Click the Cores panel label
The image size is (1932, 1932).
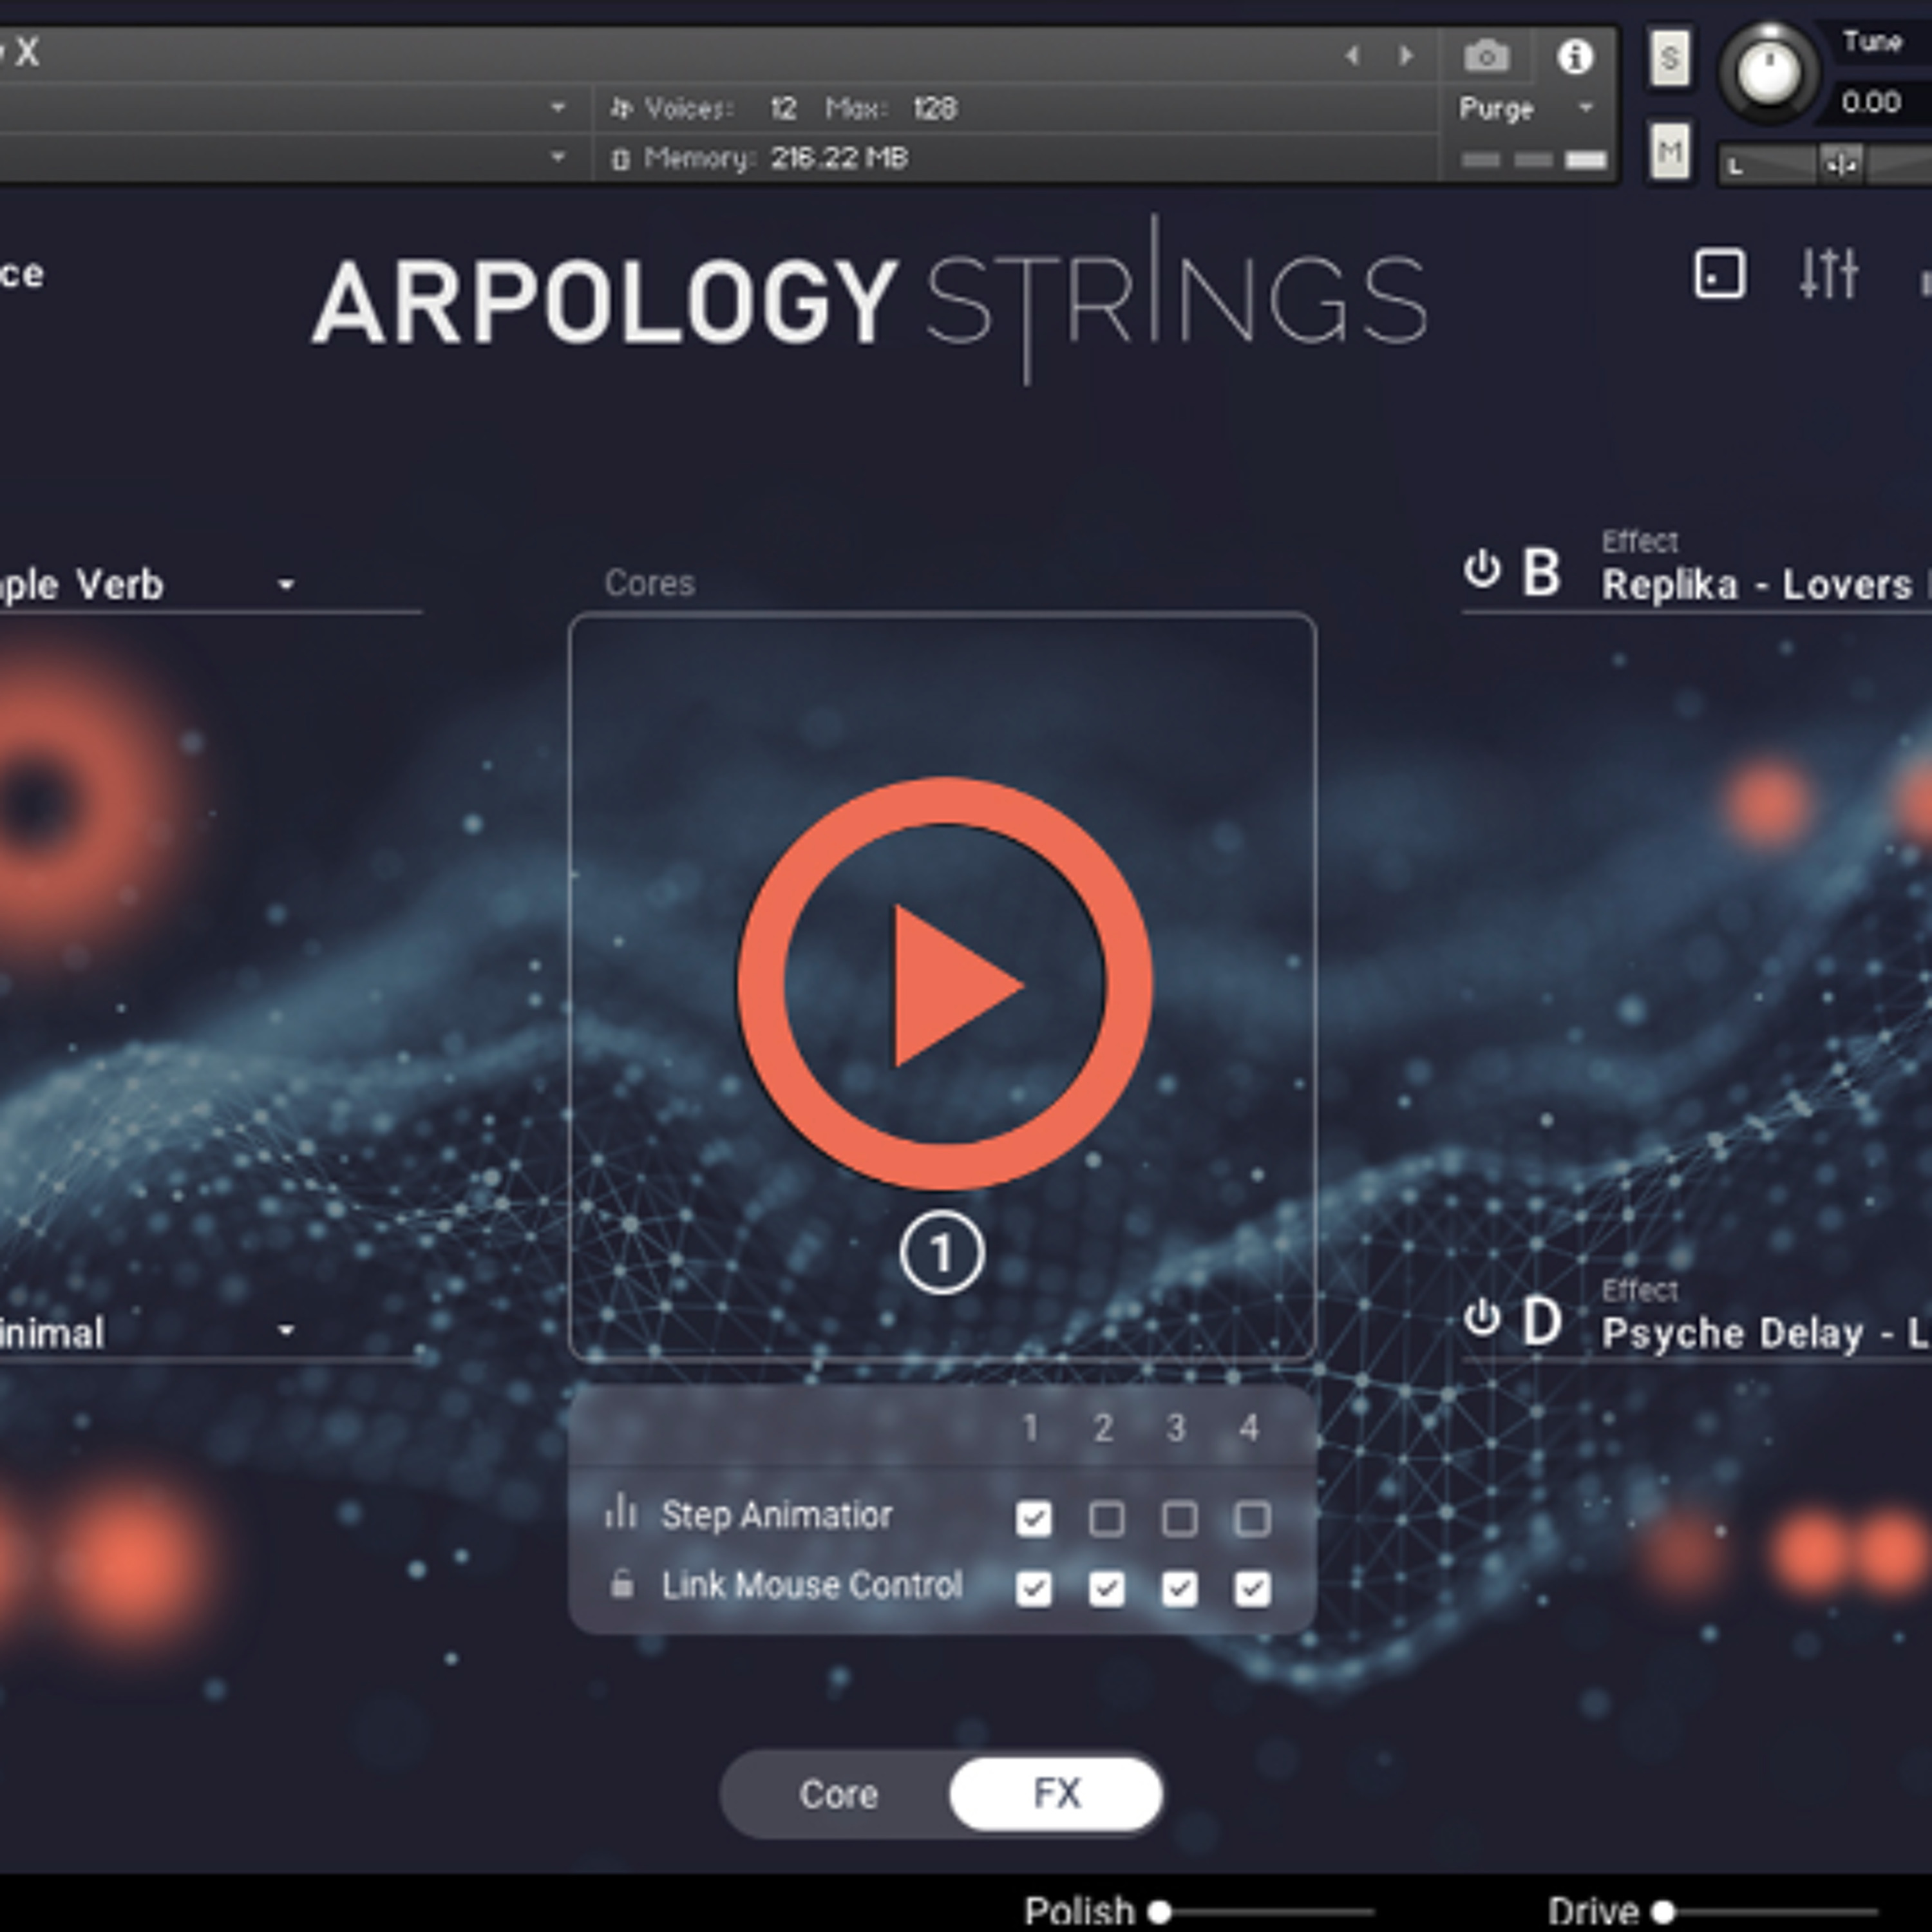pos(649,583)
